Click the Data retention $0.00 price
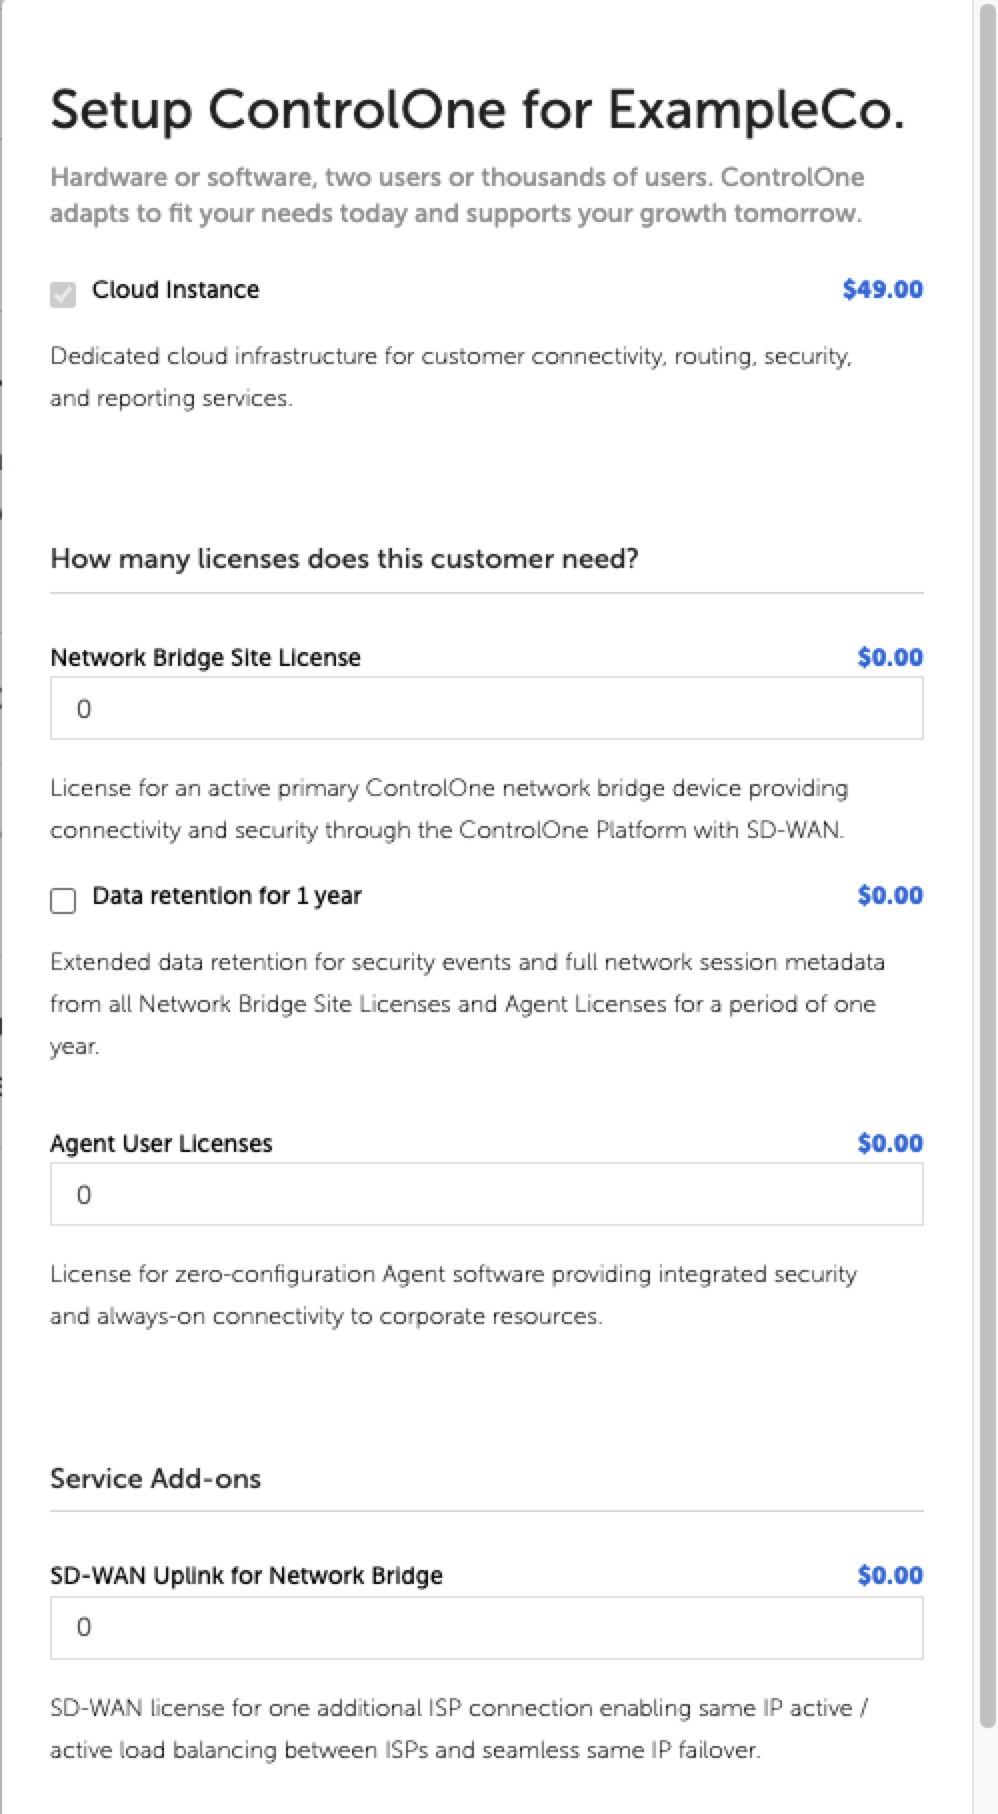This screenshot has height=1814, width=998. [x=890, y=896]
